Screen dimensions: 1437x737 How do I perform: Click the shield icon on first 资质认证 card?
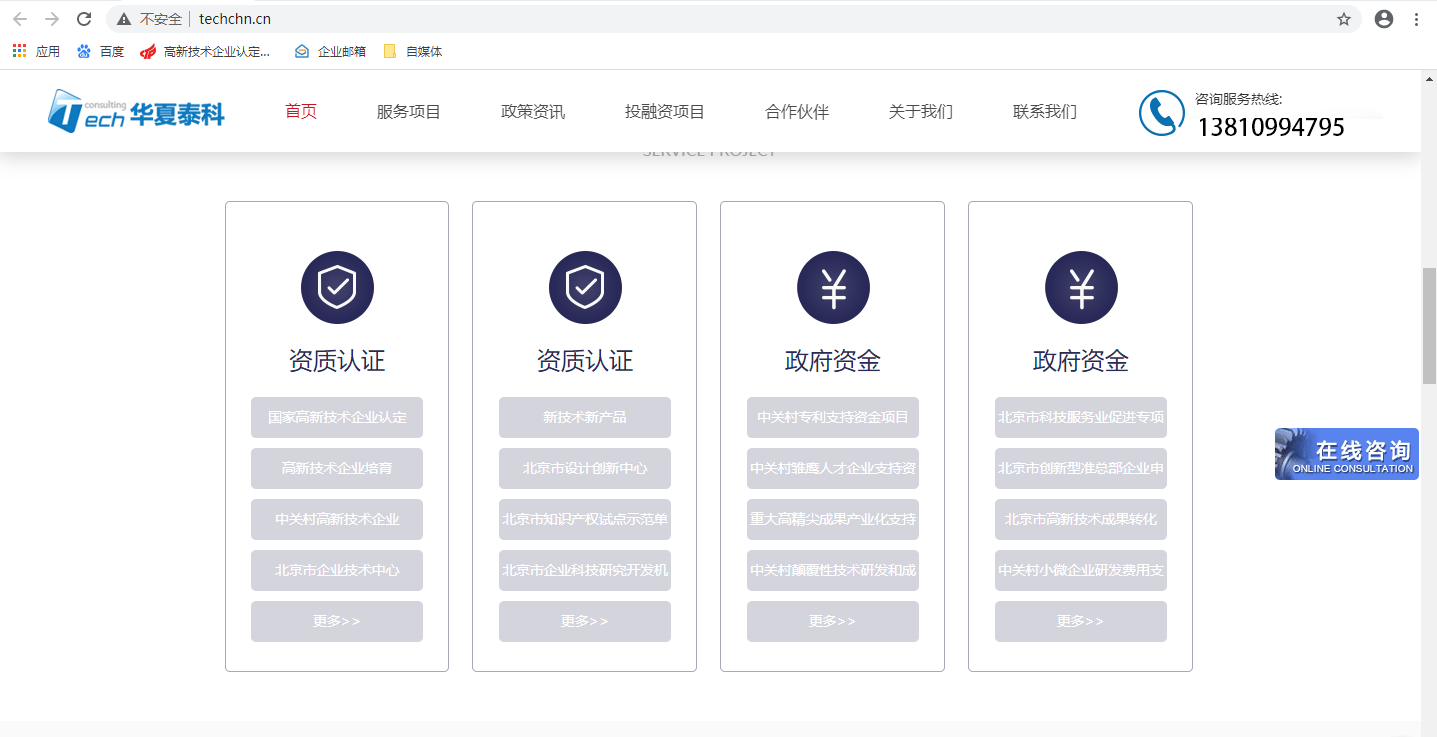337,287
